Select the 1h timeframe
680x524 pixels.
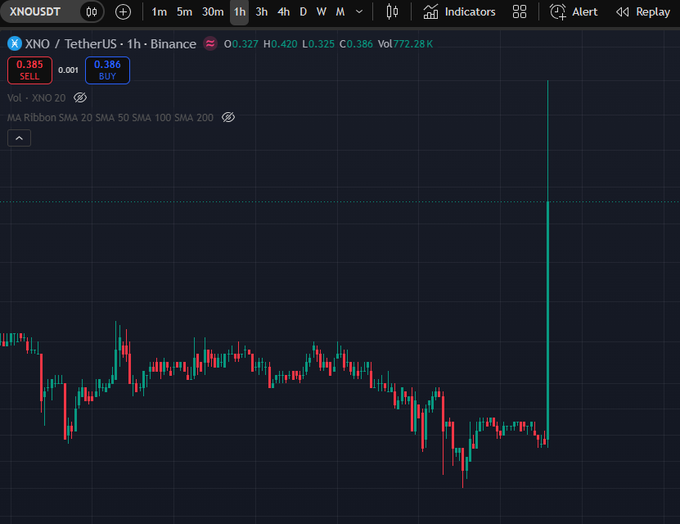click(x=239, y=12)
